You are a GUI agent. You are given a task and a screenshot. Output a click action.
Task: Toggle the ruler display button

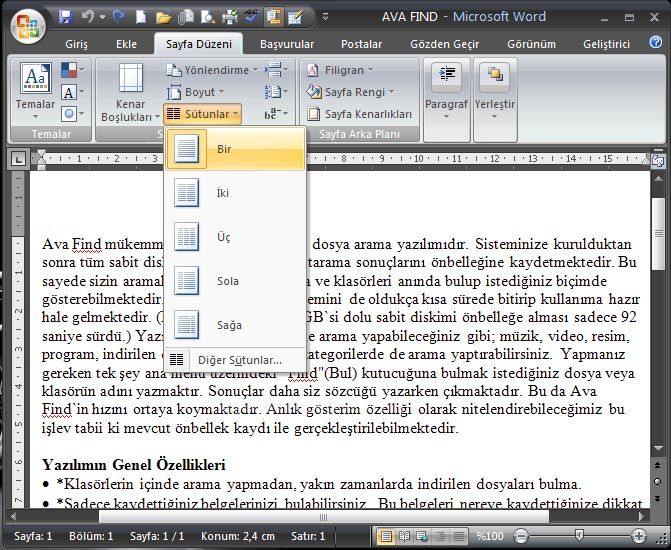click(657, 161)
